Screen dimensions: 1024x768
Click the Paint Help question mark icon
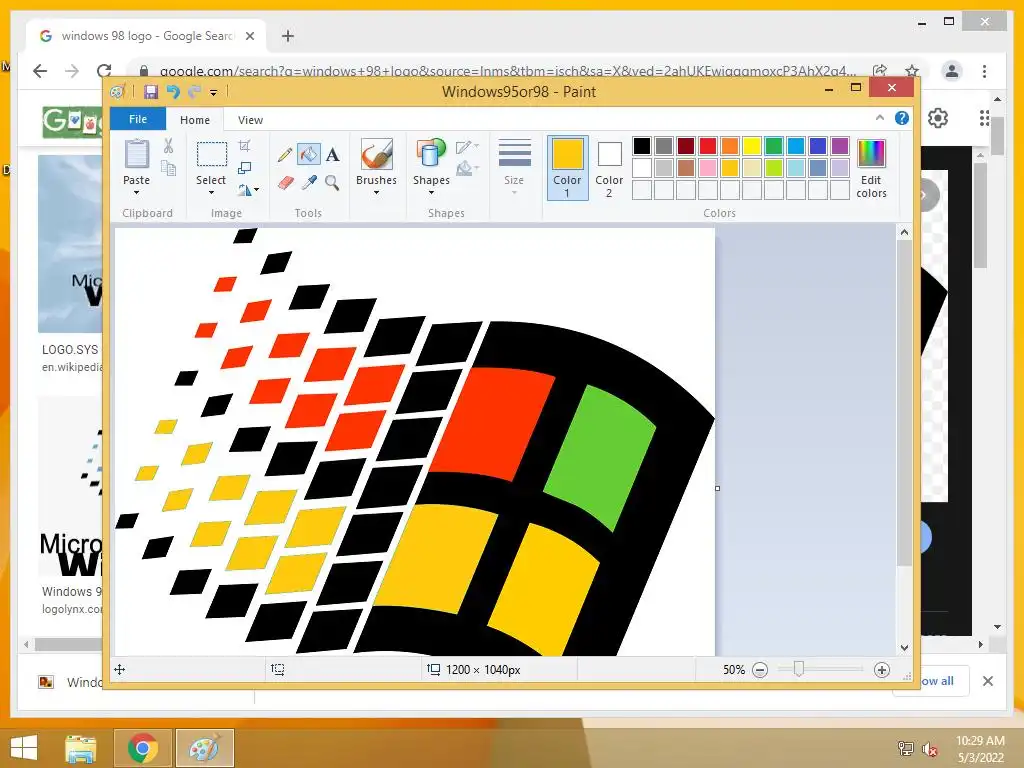(x=902, y=118)
